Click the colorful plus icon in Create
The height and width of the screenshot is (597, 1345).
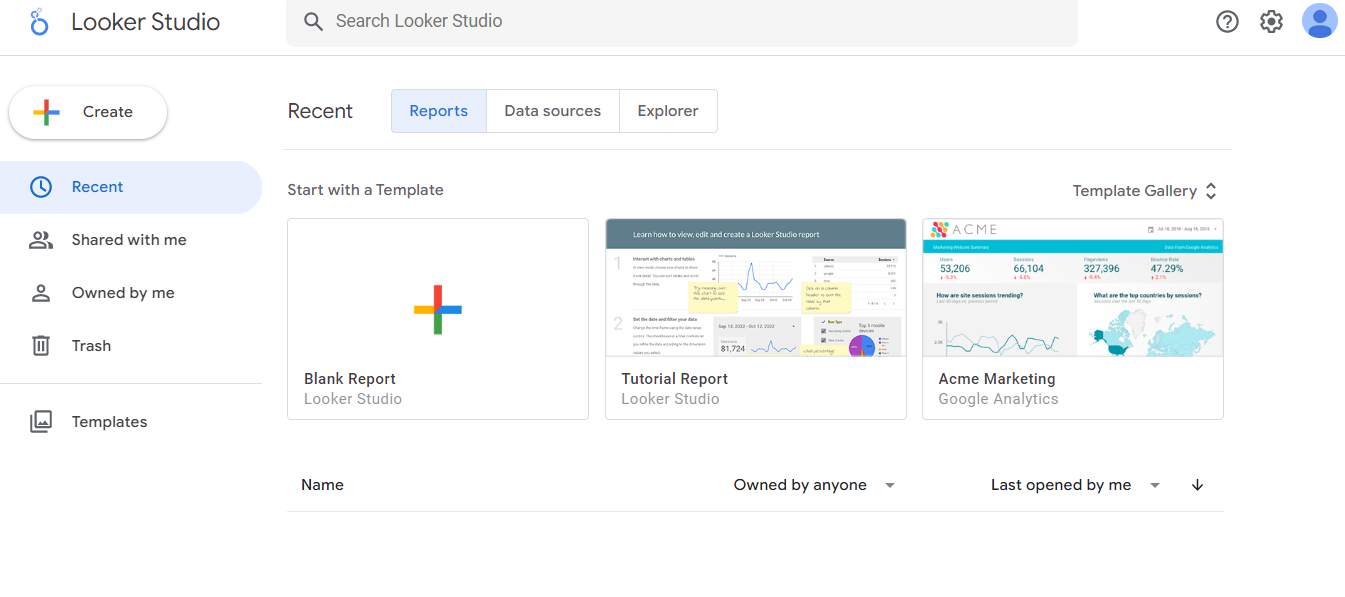pyautogui.click(x=46, y=112)
